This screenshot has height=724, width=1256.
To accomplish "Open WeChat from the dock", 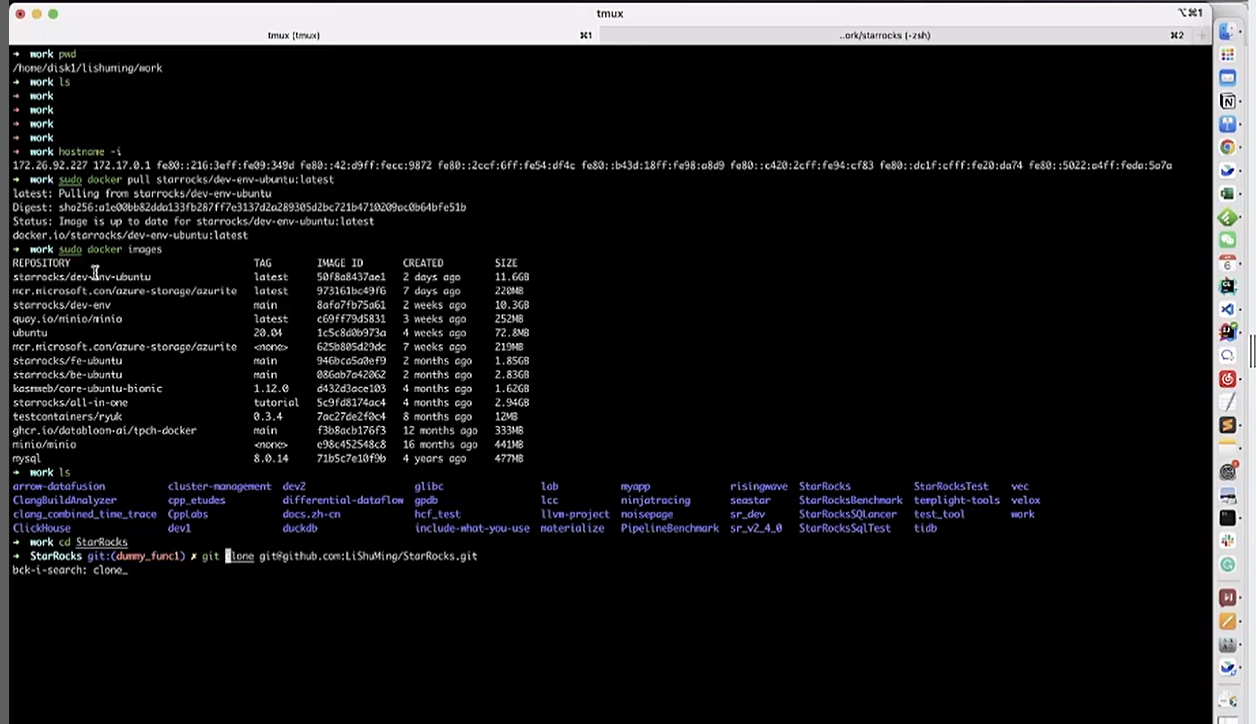I will click(x=1227, y=240).
